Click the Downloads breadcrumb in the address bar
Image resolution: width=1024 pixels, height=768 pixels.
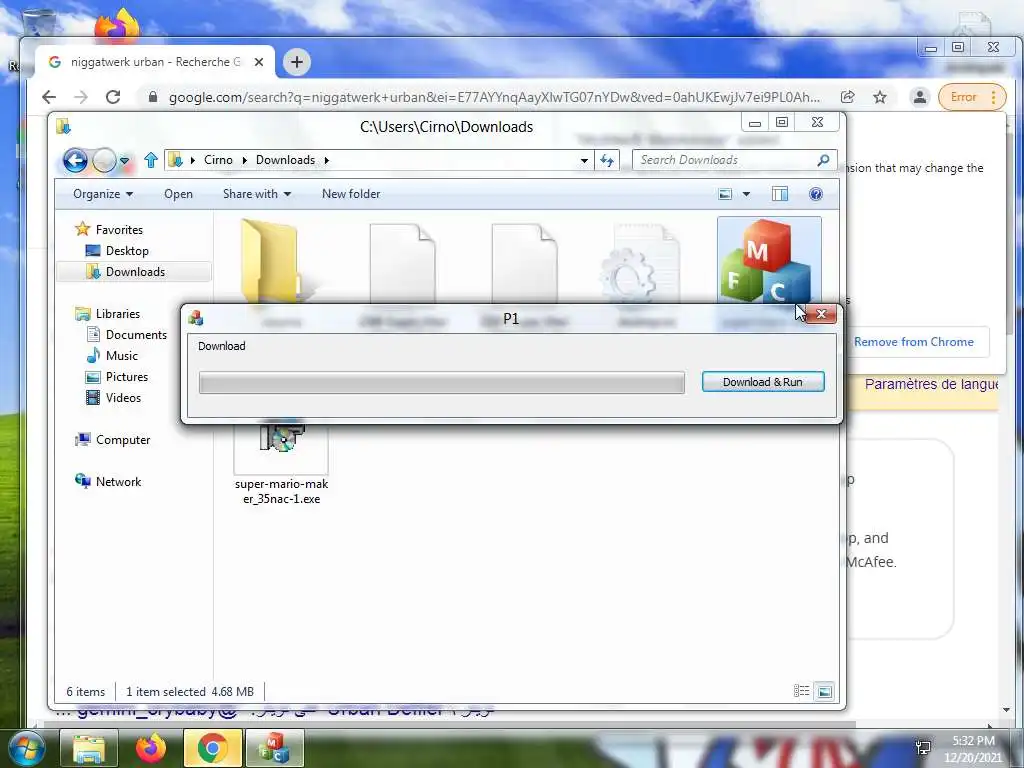coord(285,160)
